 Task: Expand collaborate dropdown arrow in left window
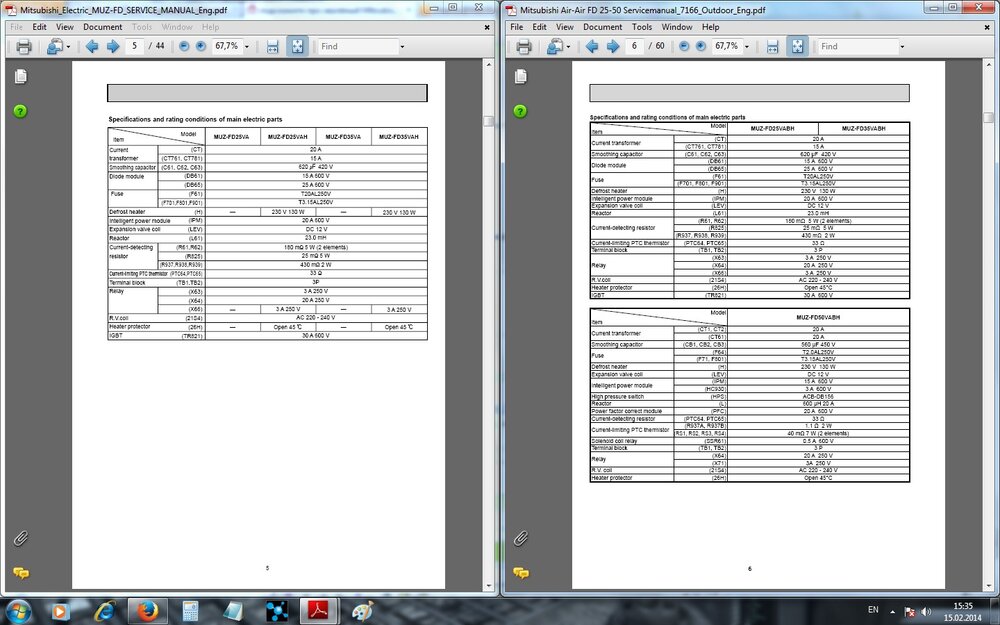[x=68, y=47]
